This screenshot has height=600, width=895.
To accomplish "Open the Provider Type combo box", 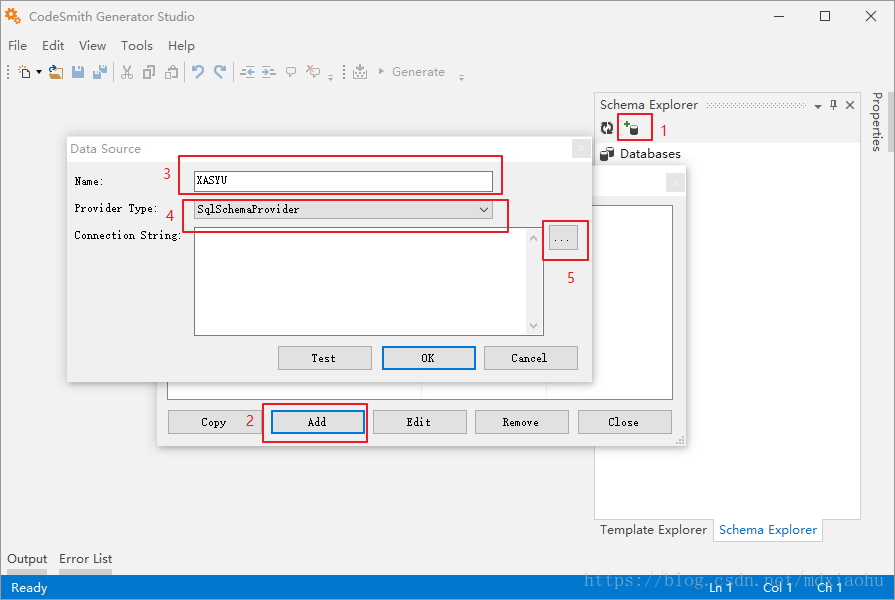I will pos(343,210).
